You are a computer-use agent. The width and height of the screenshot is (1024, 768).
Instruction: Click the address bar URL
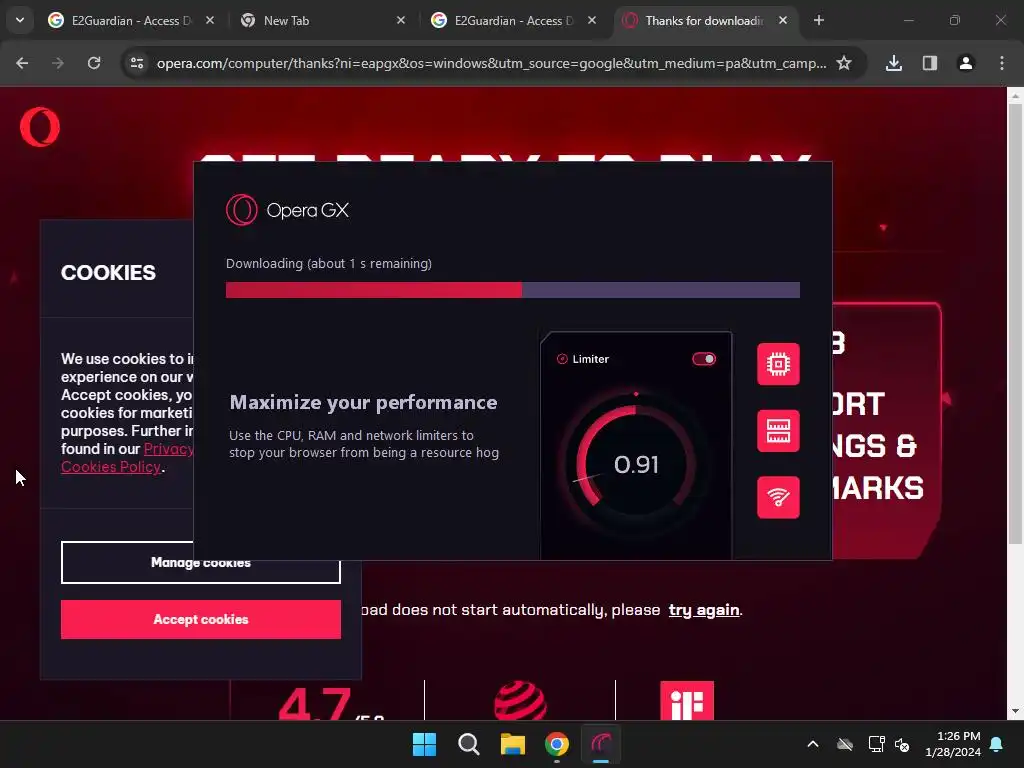tap(491, 63)
